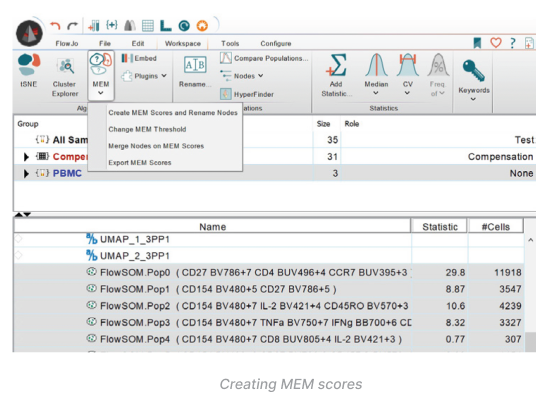Expand the Compensation group
Viewport: 551px width, 395px height.
pos(26,157)
